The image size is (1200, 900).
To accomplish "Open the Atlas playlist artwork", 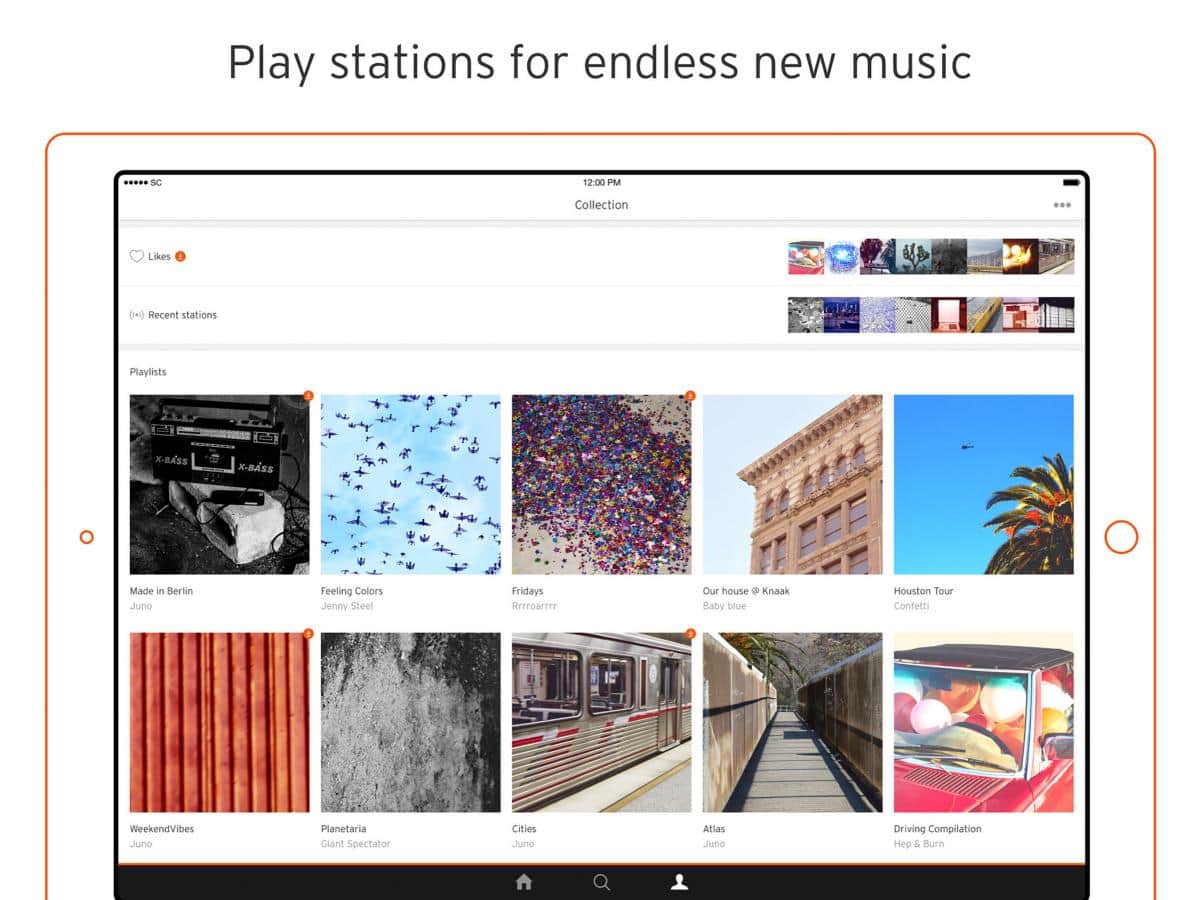I will 792,722.
